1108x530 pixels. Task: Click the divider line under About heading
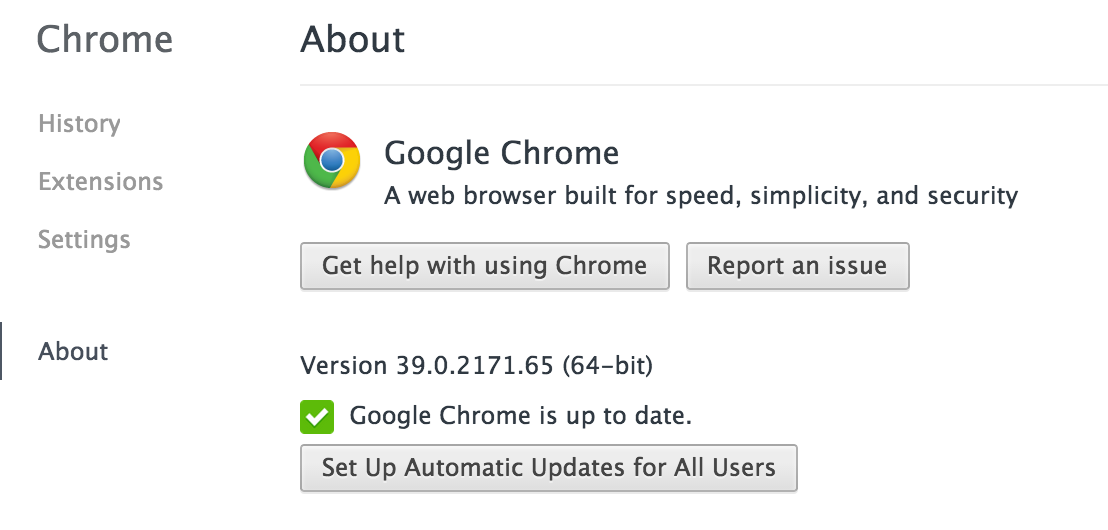700,85
